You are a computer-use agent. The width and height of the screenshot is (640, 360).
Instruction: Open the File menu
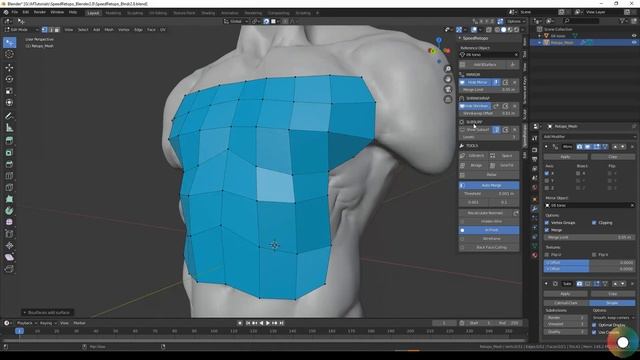[x=15, y=12]
